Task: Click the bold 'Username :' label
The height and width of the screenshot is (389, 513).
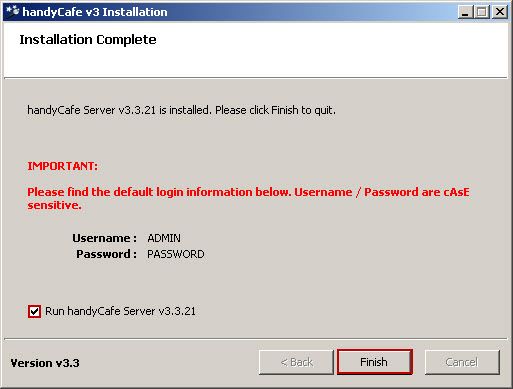Action: point(104,238)
